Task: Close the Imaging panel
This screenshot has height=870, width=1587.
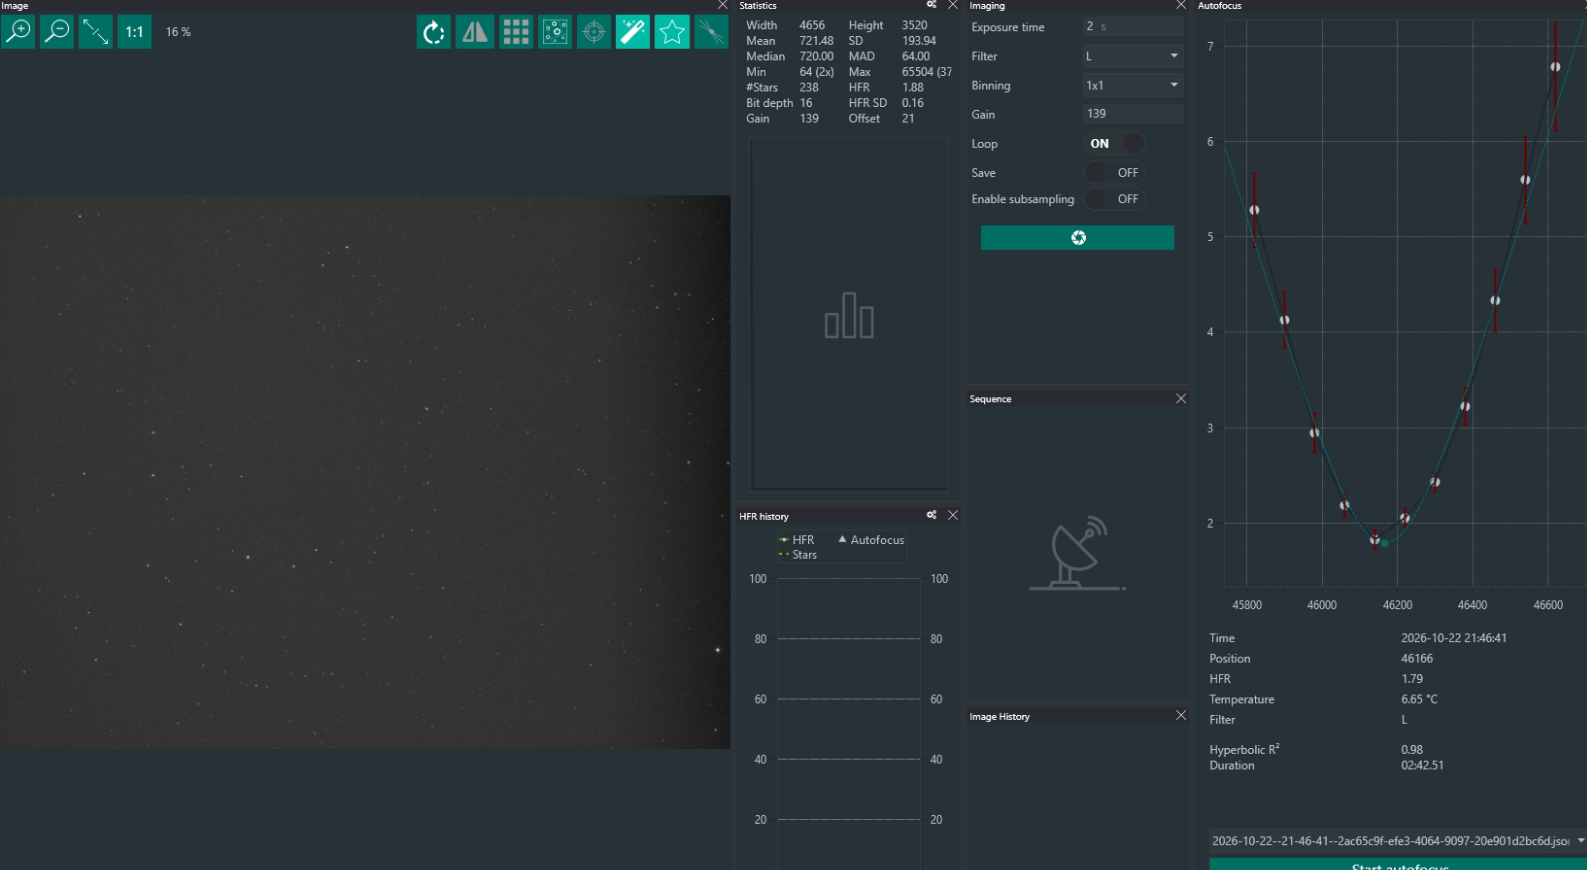Action: (1181, 5)
